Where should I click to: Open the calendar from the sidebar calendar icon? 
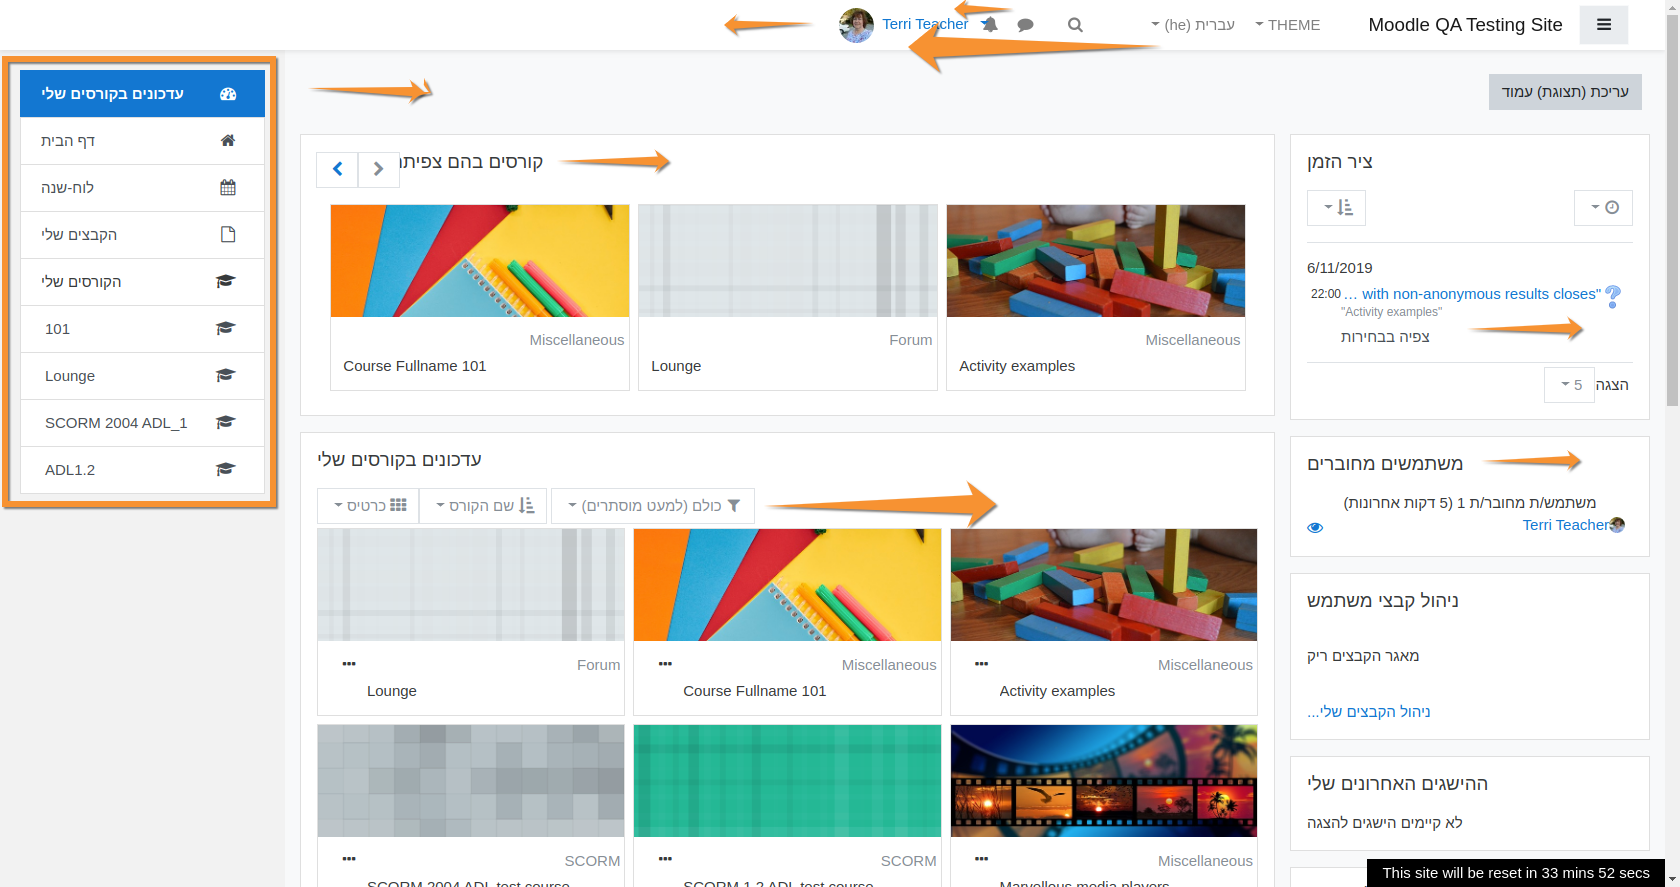(x=142, y=187)
